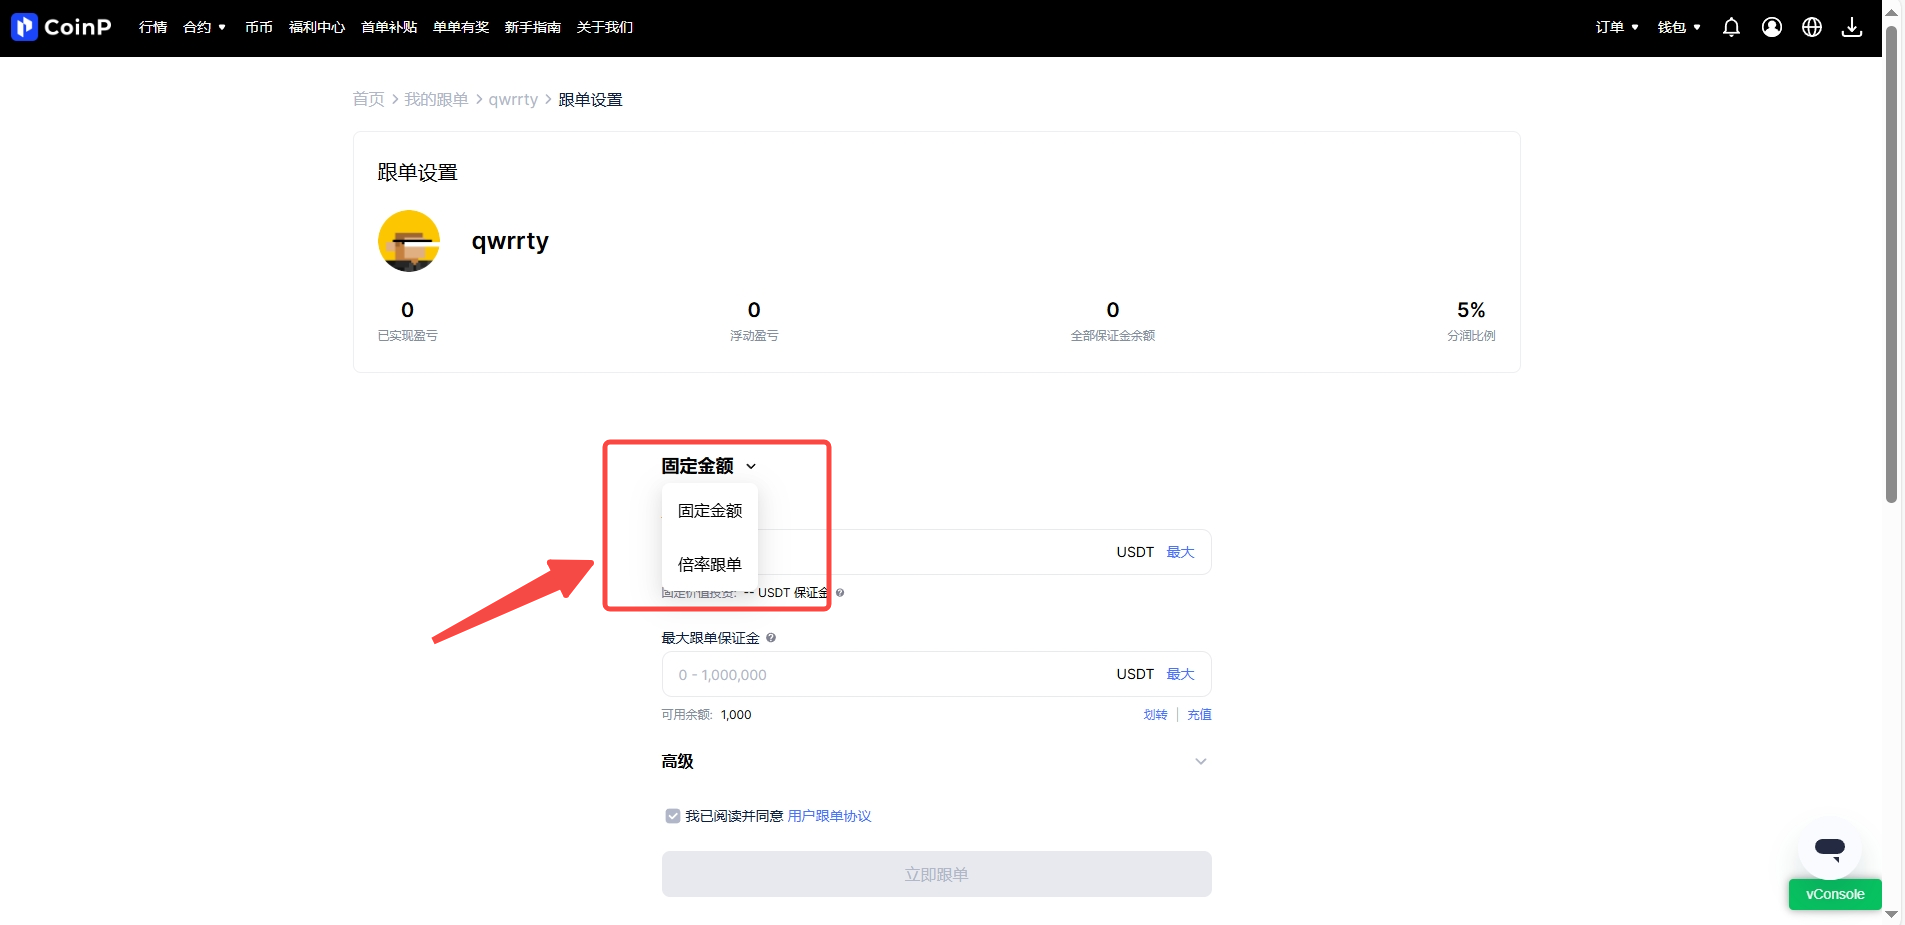The height and width of the screenshot is (925, 1905).
Task: Open the chat support bubble icon
Action: pos(1829,848)
